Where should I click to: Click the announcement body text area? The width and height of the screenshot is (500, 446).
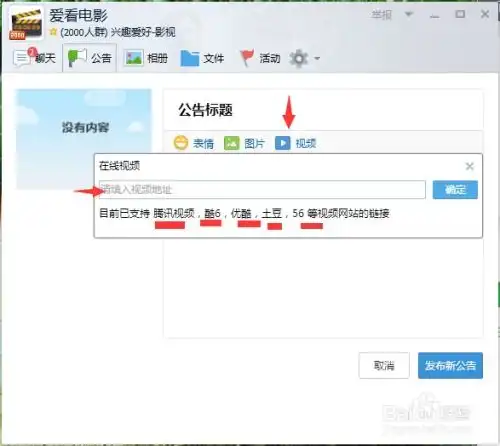coord(323,288)
